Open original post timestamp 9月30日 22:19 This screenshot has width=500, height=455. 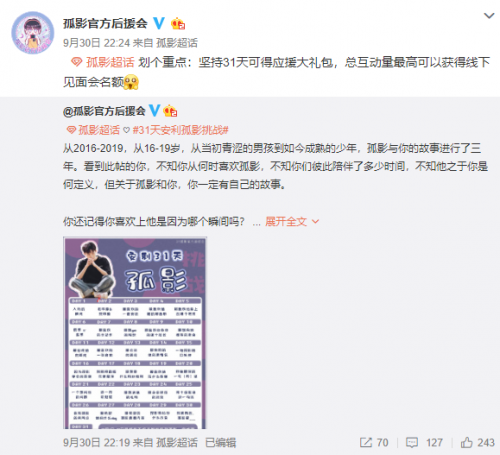pyautogui.click(x=96, y=443)
